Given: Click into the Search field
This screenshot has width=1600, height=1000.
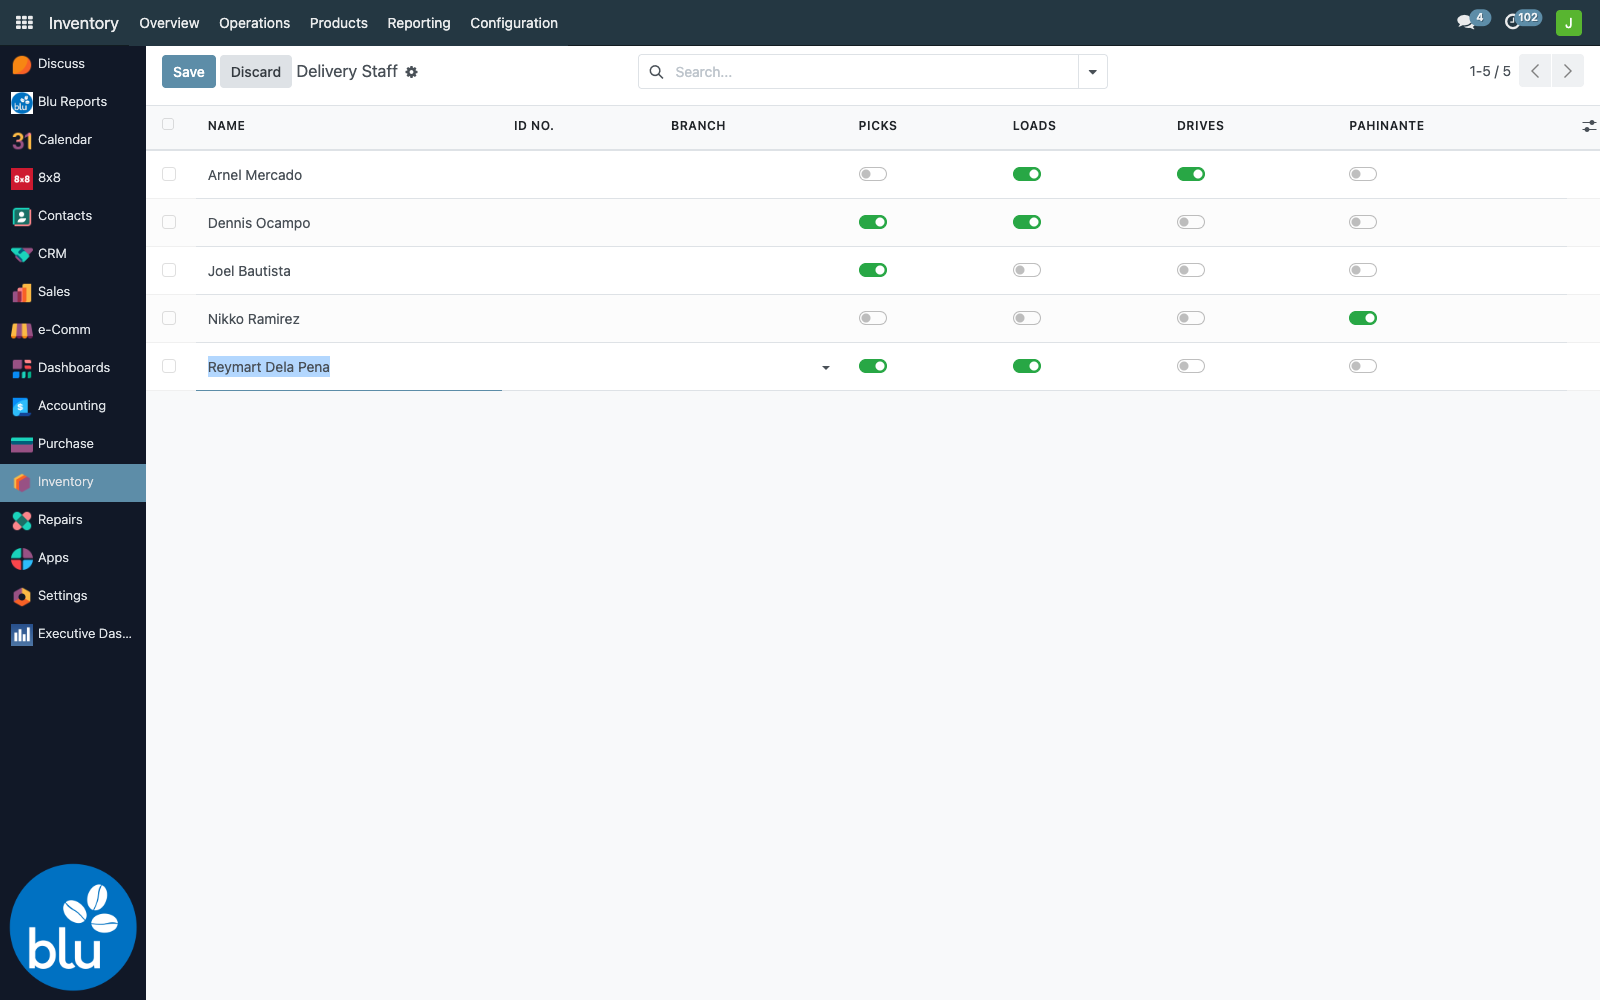Looking at the screenshot, I should pyautogui.click(x=870, y=72).
